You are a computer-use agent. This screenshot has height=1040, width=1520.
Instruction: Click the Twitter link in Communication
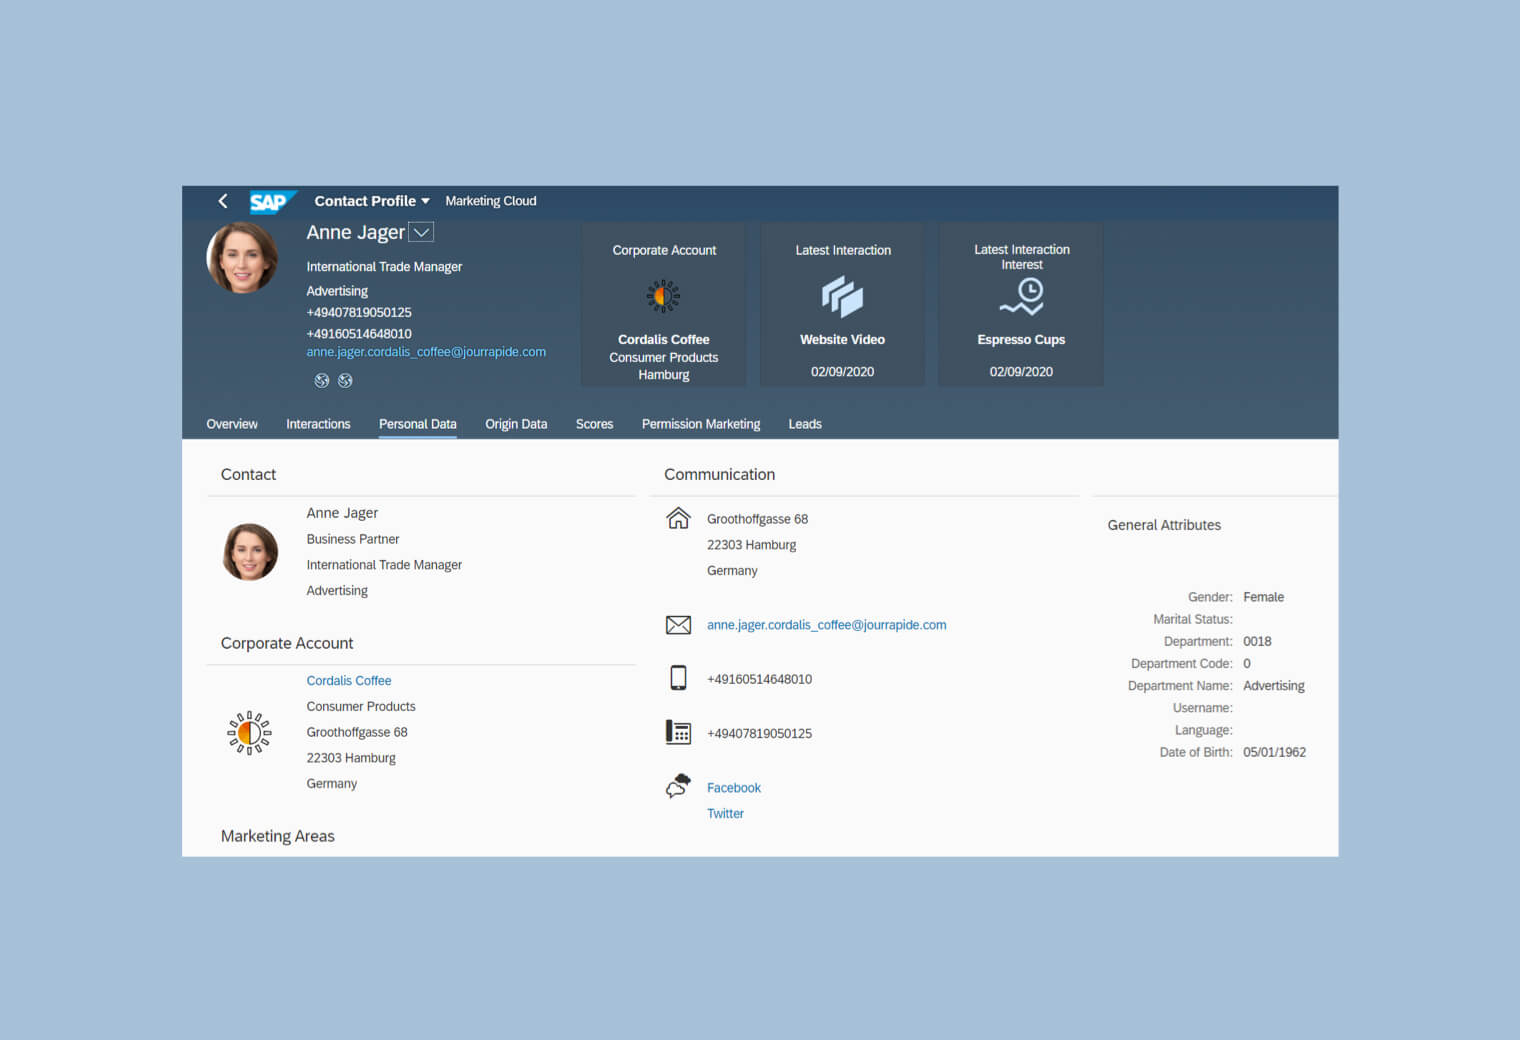pos(725,813)
